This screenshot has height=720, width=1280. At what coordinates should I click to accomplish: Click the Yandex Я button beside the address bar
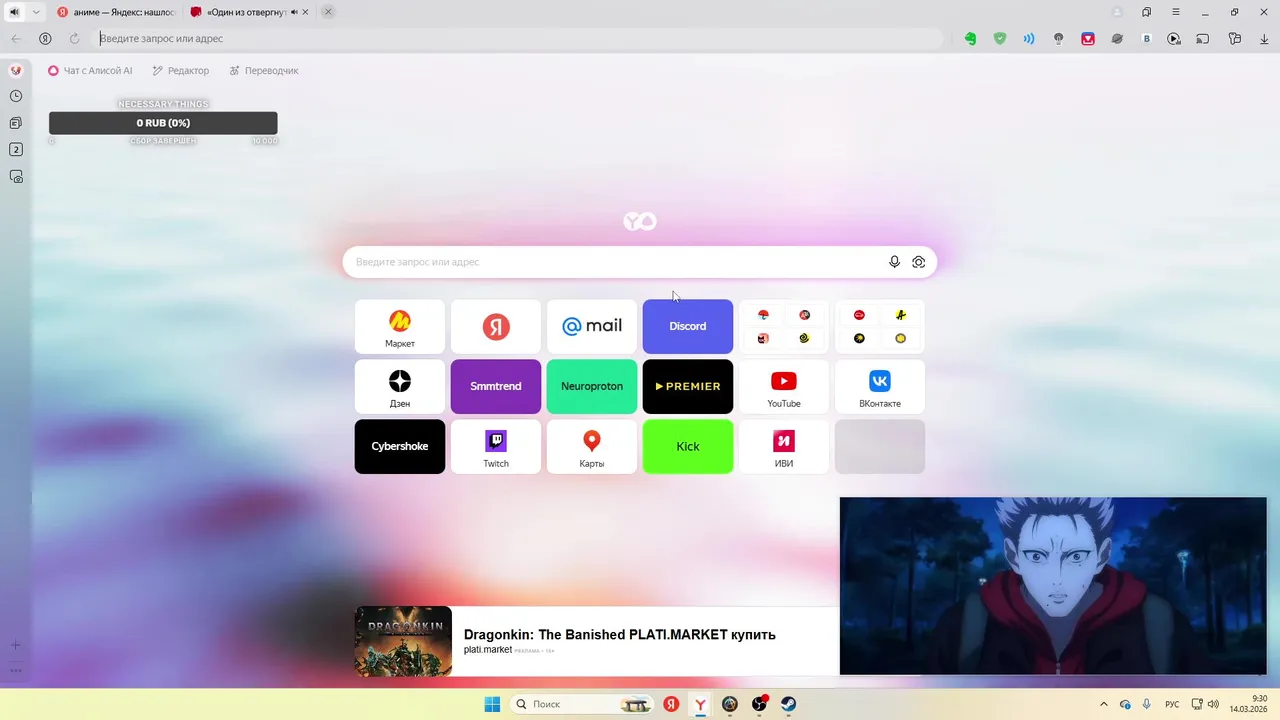(45, 39)
